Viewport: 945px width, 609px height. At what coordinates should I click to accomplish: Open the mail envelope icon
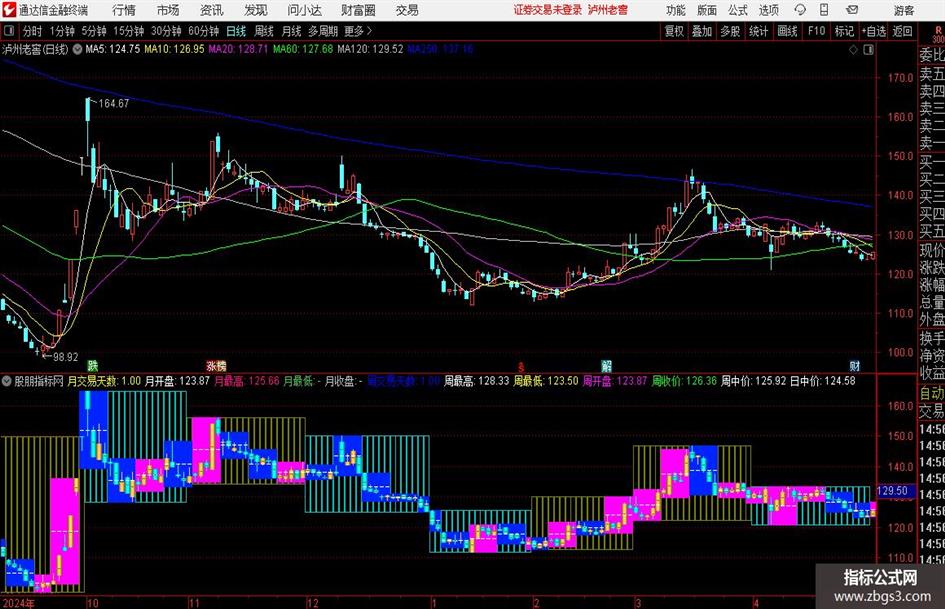(852, 10)
